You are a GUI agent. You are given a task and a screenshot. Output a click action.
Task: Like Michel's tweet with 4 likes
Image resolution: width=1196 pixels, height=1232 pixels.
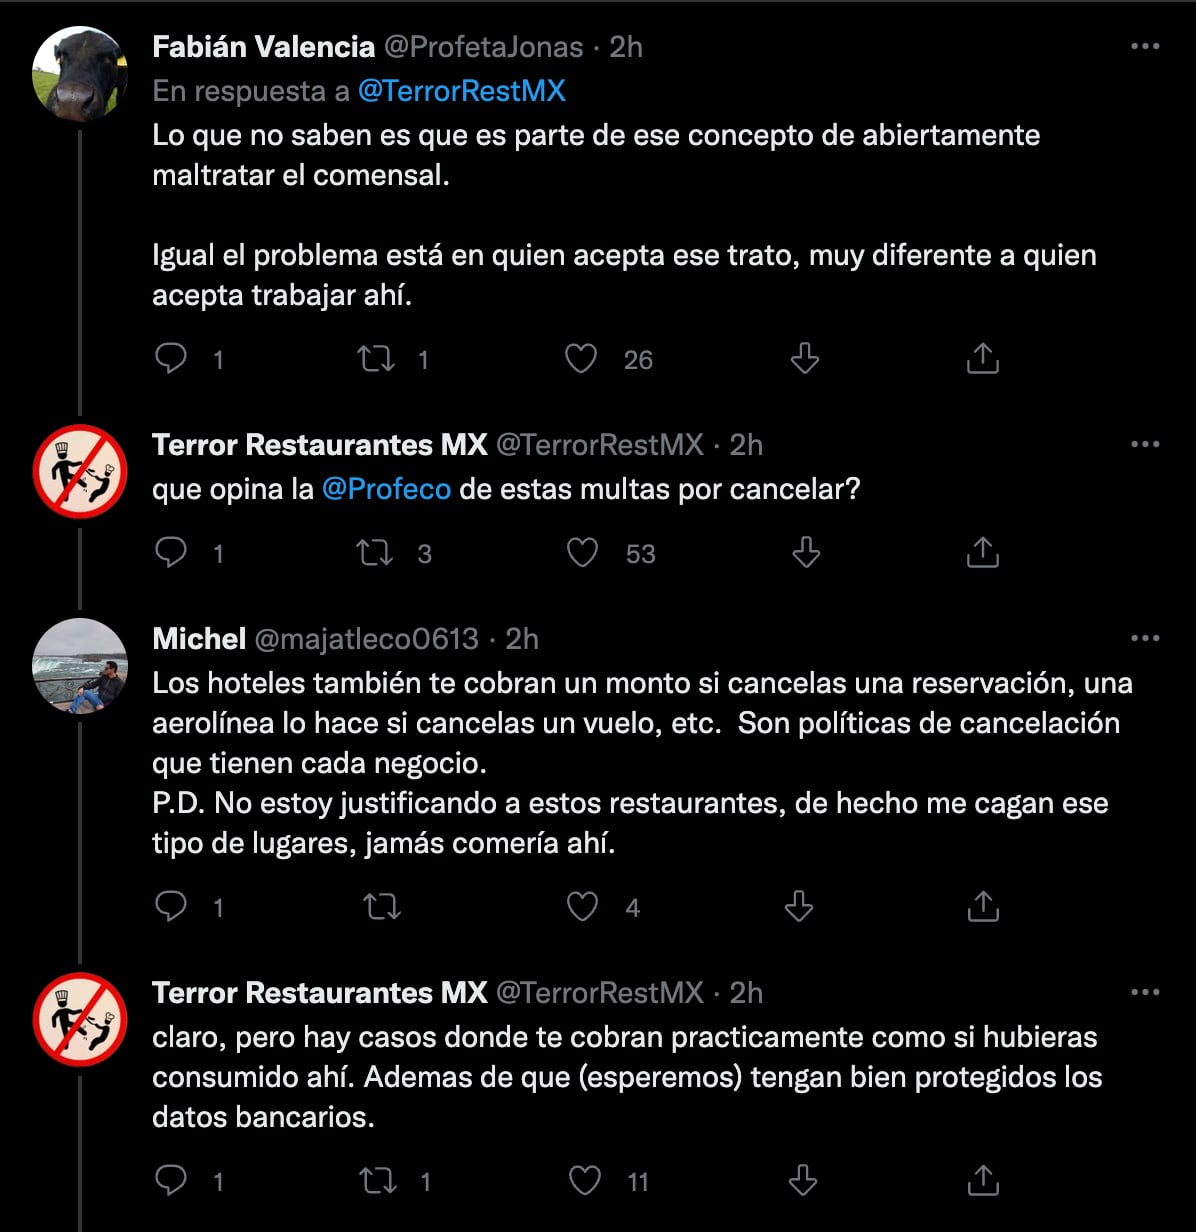[581, 906]
